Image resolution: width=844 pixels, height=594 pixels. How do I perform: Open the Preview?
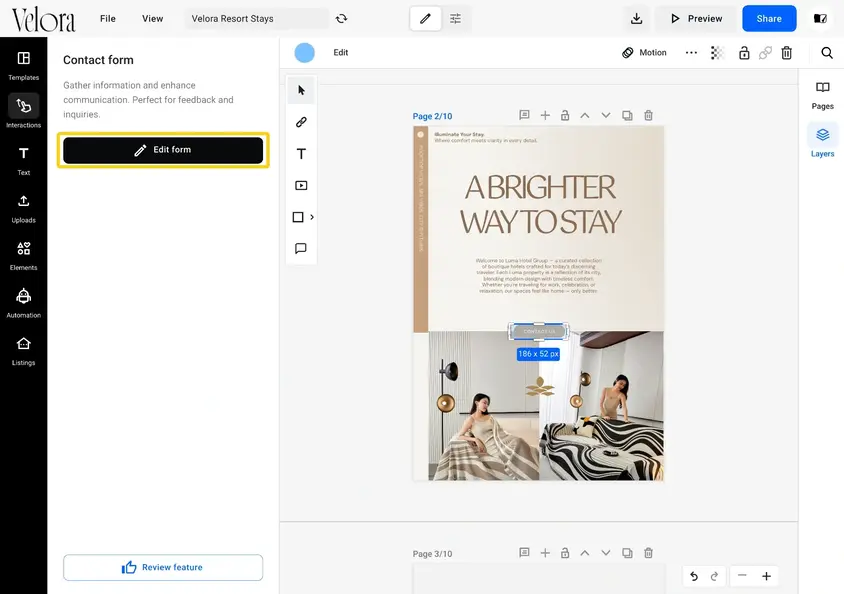[697, 19]
